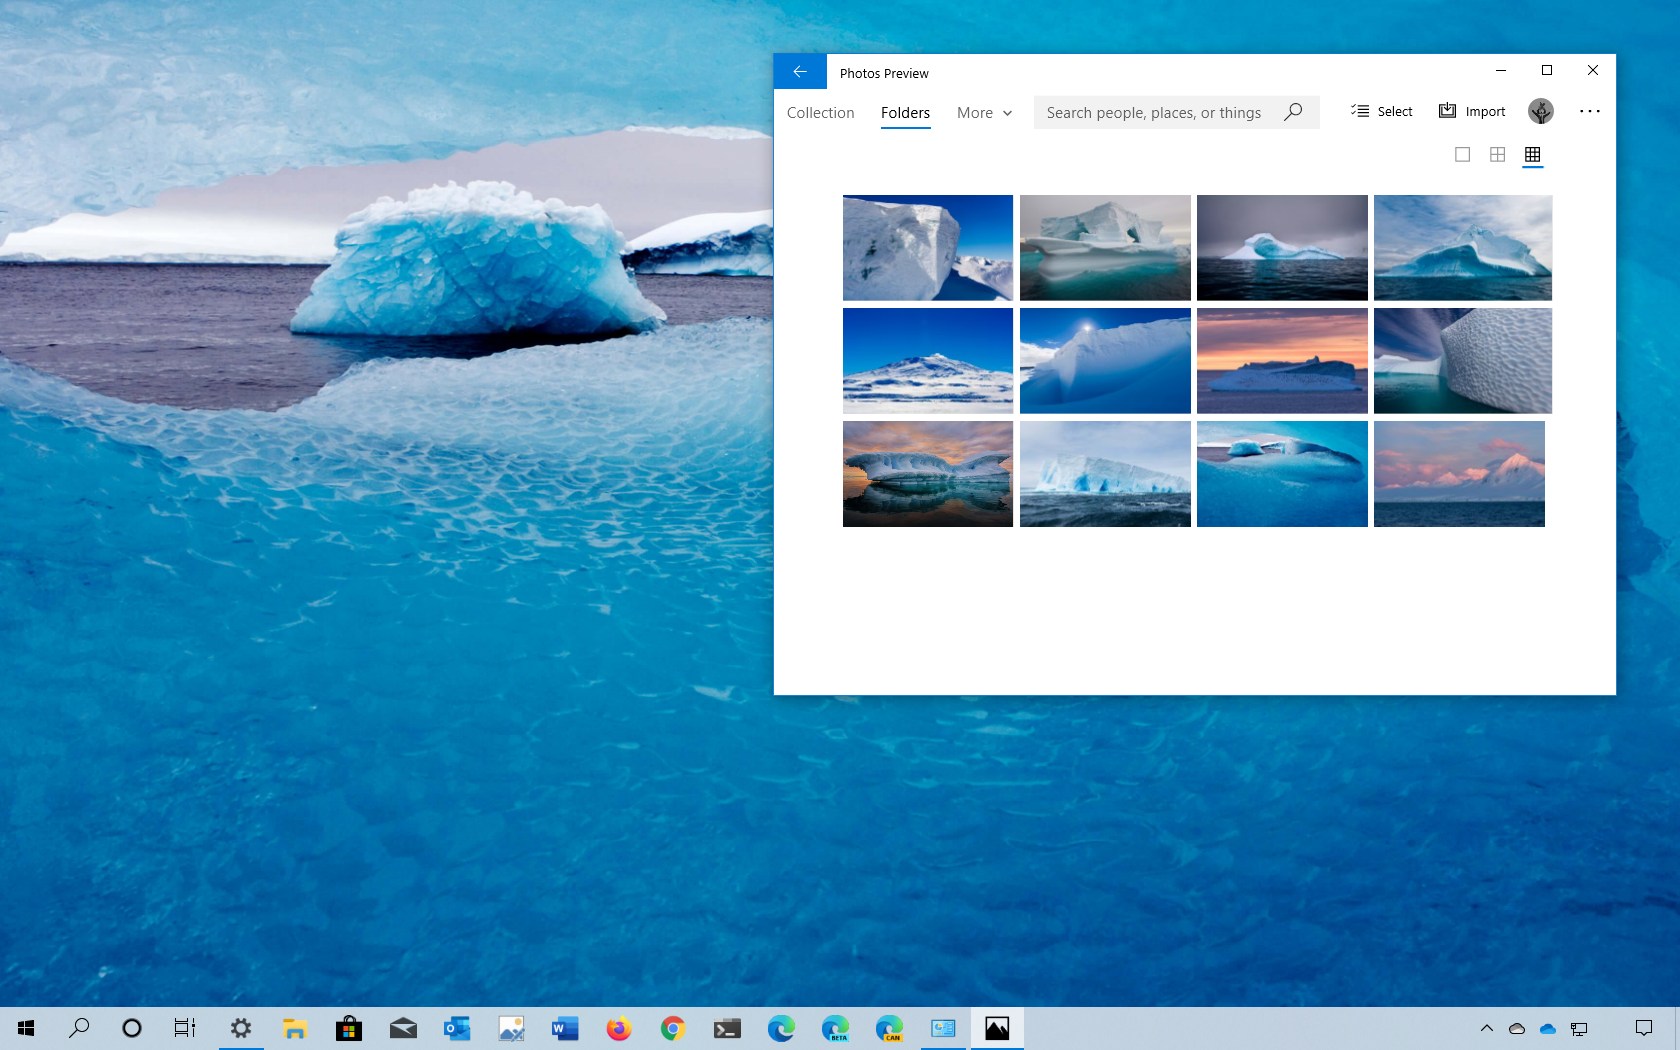
Task: Switch to the large single-tile view
Action: coord(1463,155)
